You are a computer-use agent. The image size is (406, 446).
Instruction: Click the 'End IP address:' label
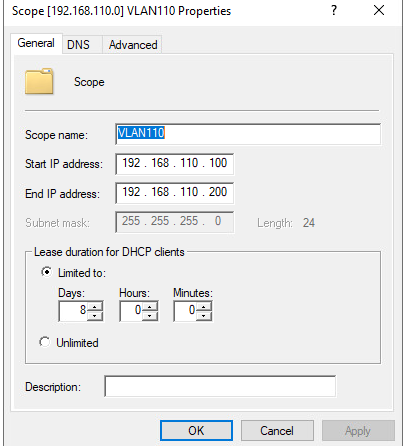[62, 194]
